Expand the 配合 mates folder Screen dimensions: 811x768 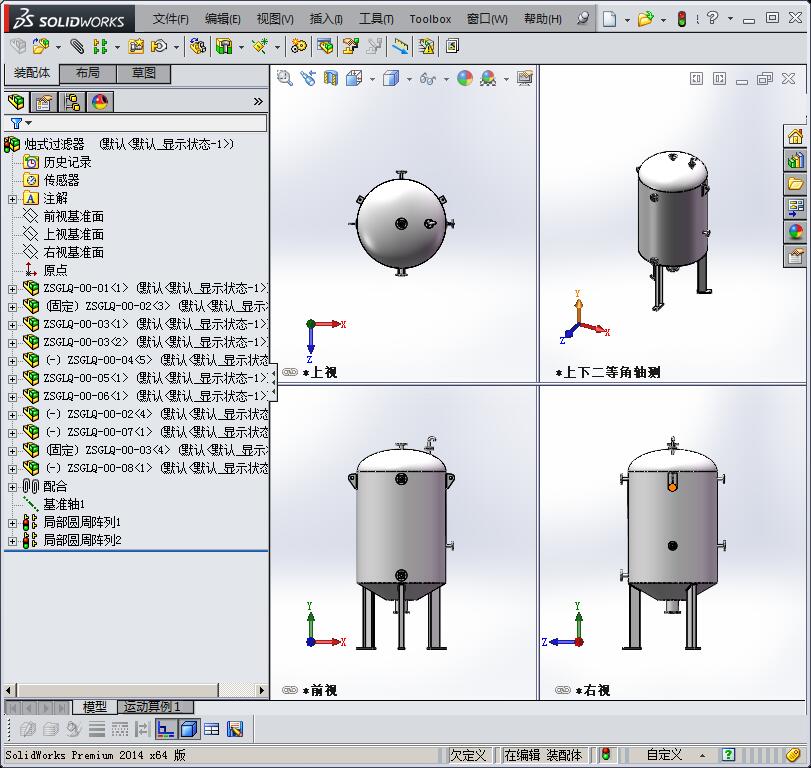click(12, 488)
